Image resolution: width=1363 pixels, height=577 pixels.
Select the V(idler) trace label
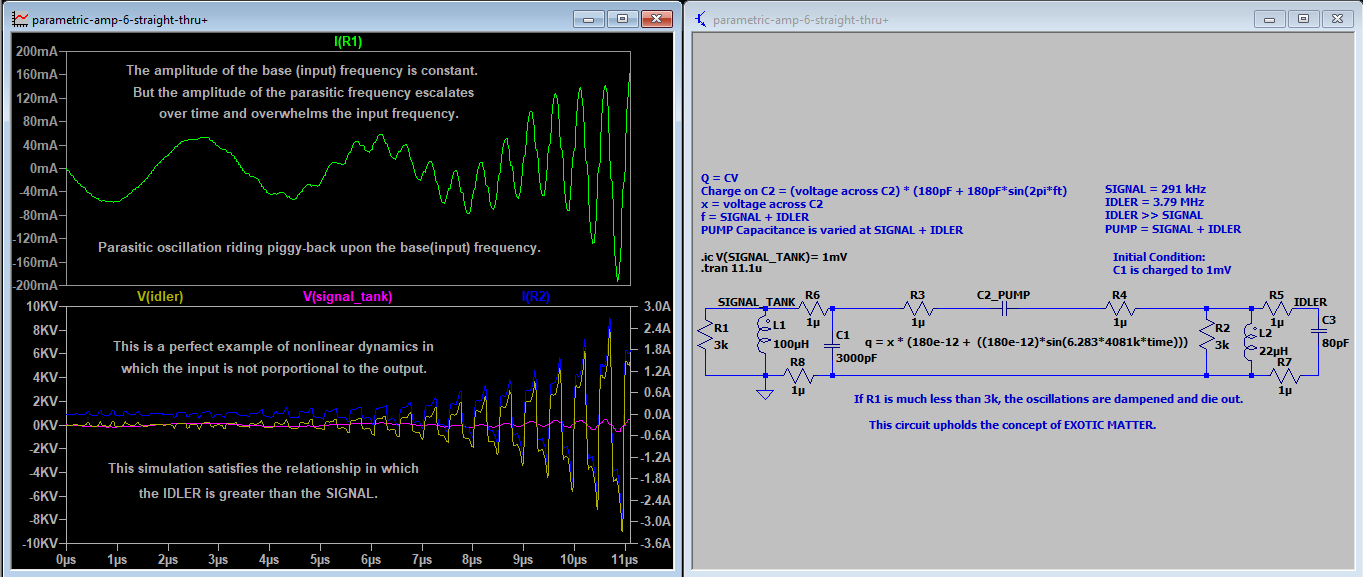(x=160, y=296)
